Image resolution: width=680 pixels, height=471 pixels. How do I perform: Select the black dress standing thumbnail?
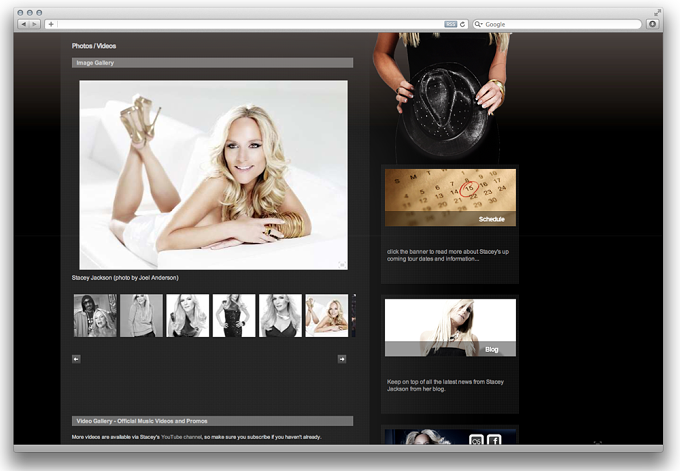(x=234, y=315)
